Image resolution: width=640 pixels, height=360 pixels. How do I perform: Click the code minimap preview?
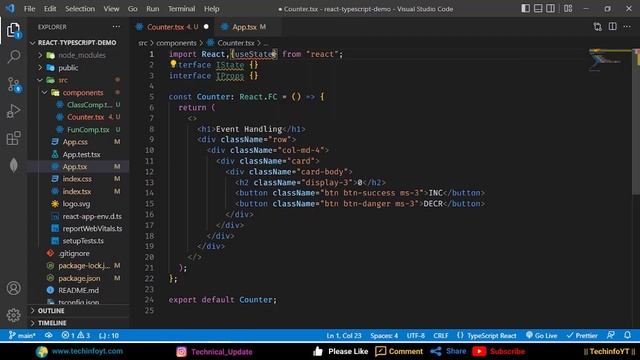coord(610,60)
